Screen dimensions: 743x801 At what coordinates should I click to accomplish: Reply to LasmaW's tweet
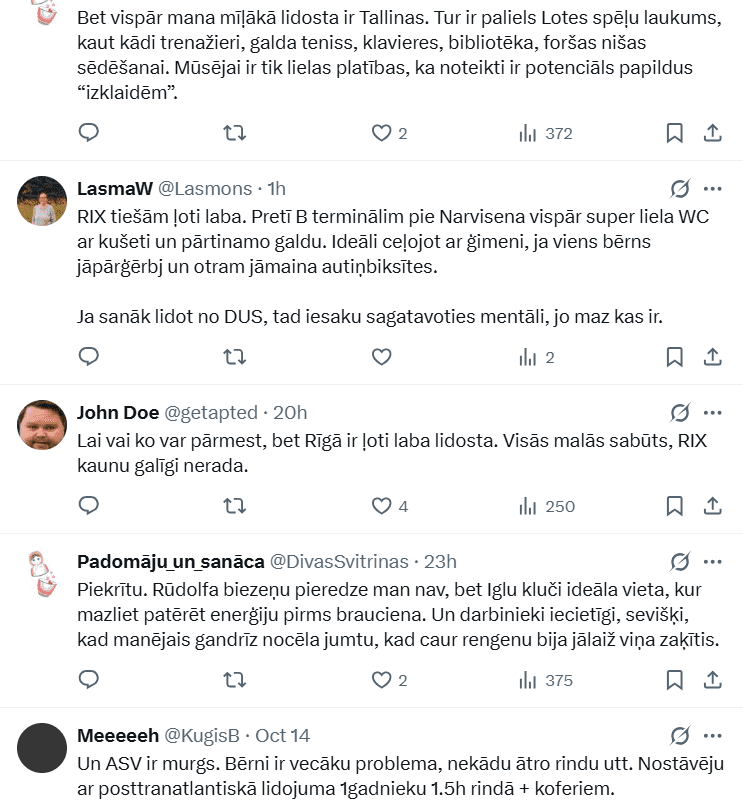click(x=89, y=357)
